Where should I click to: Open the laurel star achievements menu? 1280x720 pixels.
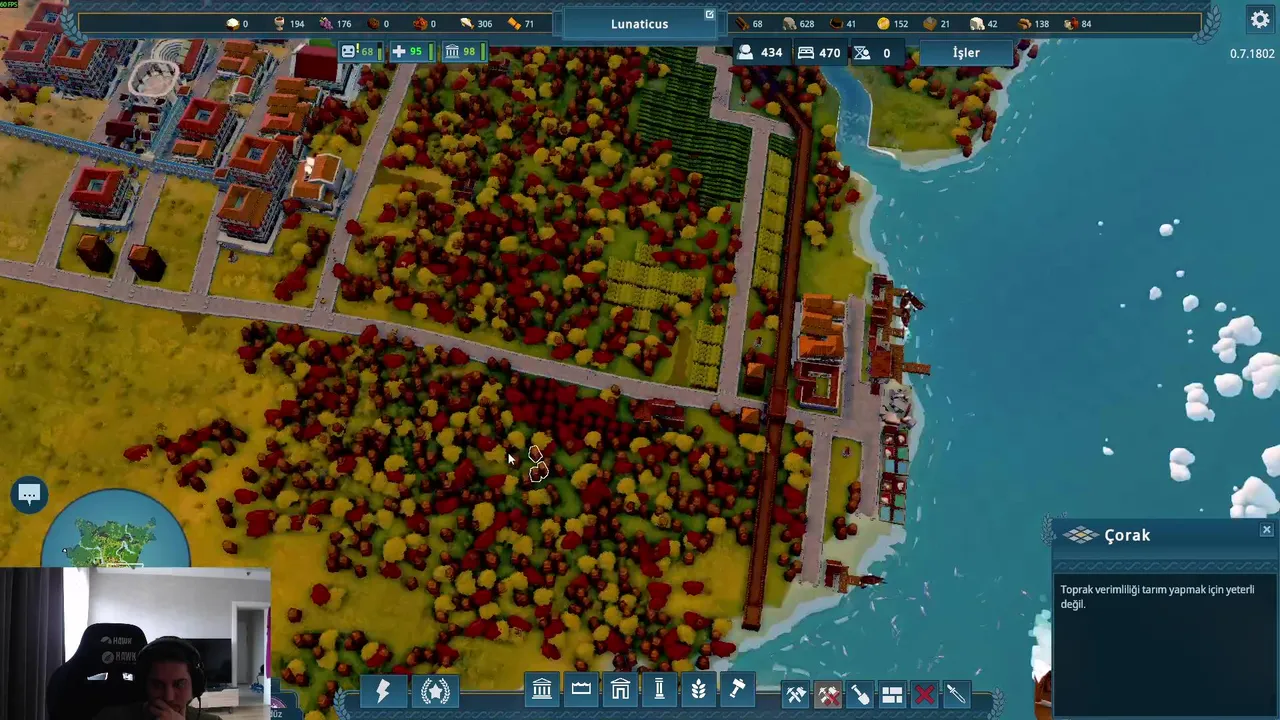435,691
